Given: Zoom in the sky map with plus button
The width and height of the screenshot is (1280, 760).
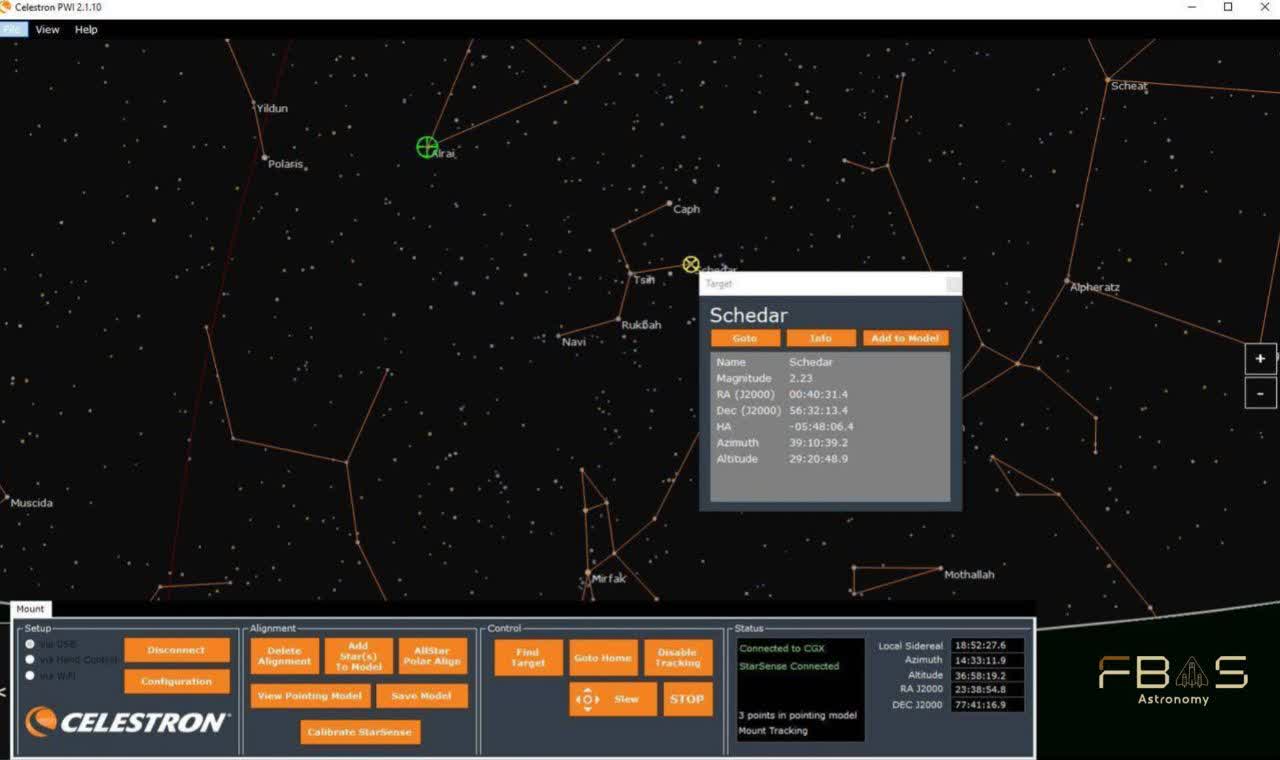Looking at the screenshot, I should point(1260,358).
